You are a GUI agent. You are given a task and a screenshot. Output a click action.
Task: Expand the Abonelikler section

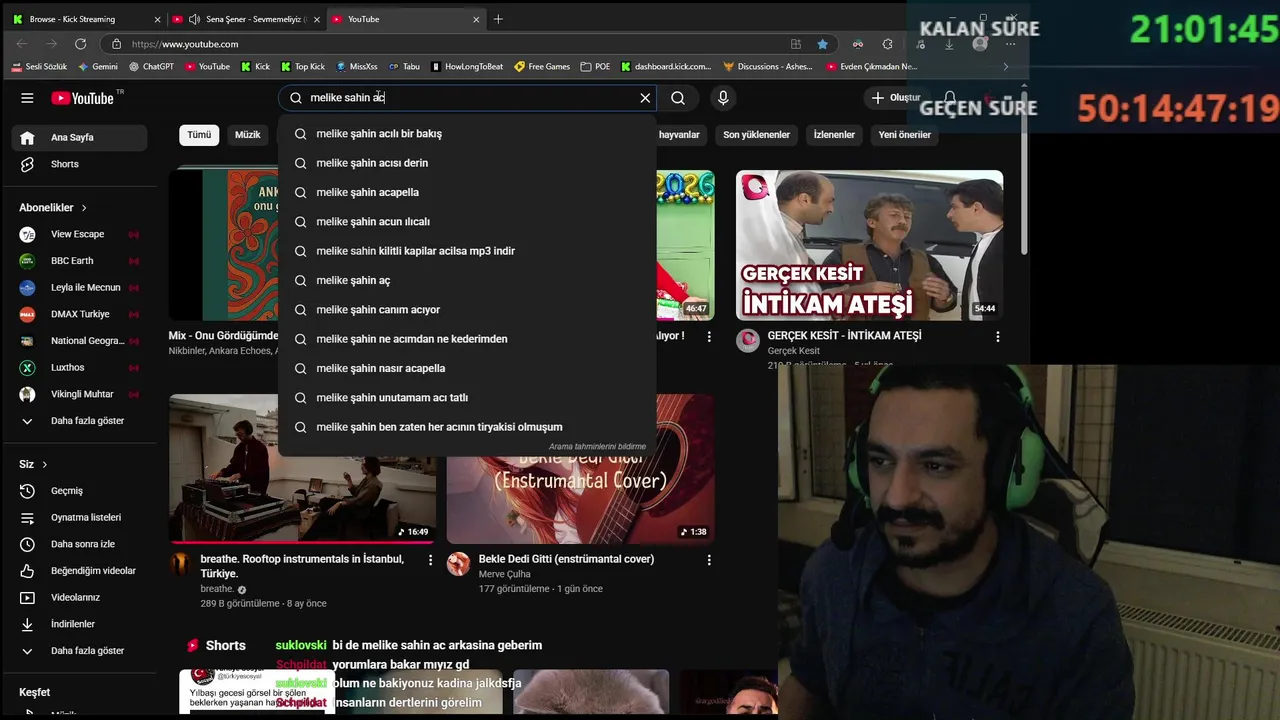point(54,208)
